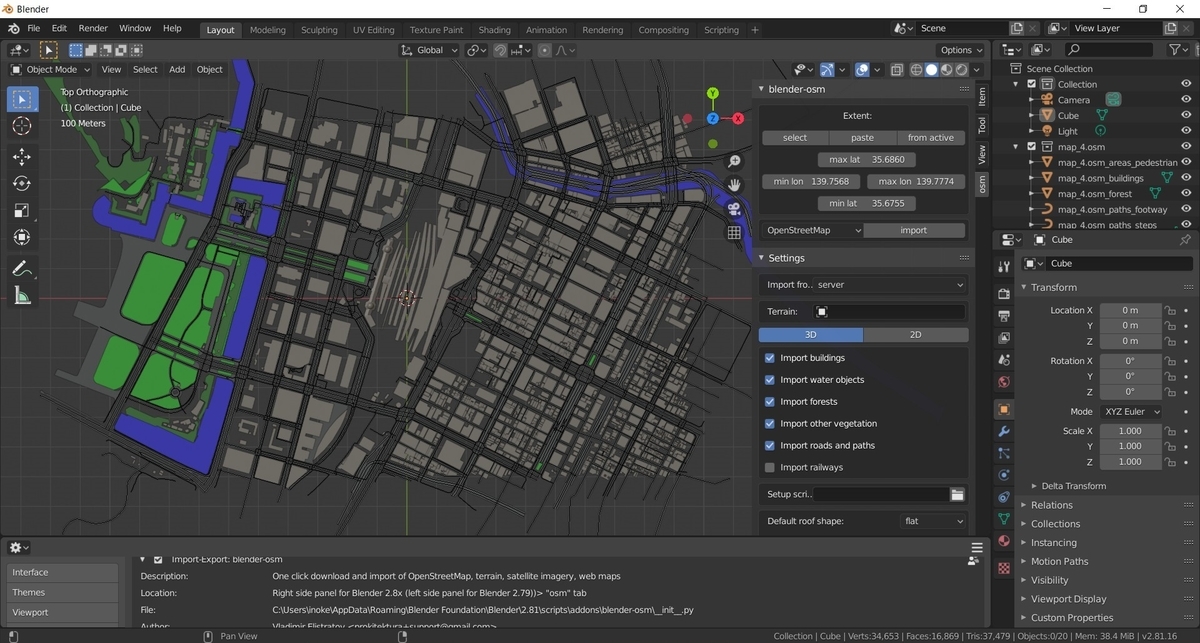Uncheck Import buildings

click(x=769, y=358)
